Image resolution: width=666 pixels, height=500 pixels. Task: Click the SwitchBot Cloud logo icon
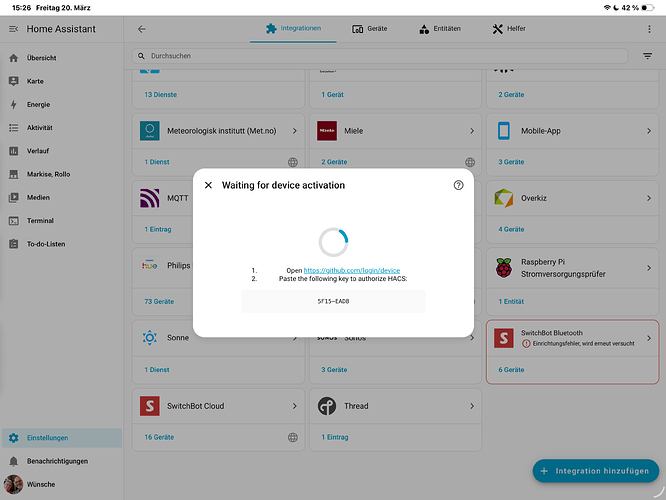[x=150, y=406]
